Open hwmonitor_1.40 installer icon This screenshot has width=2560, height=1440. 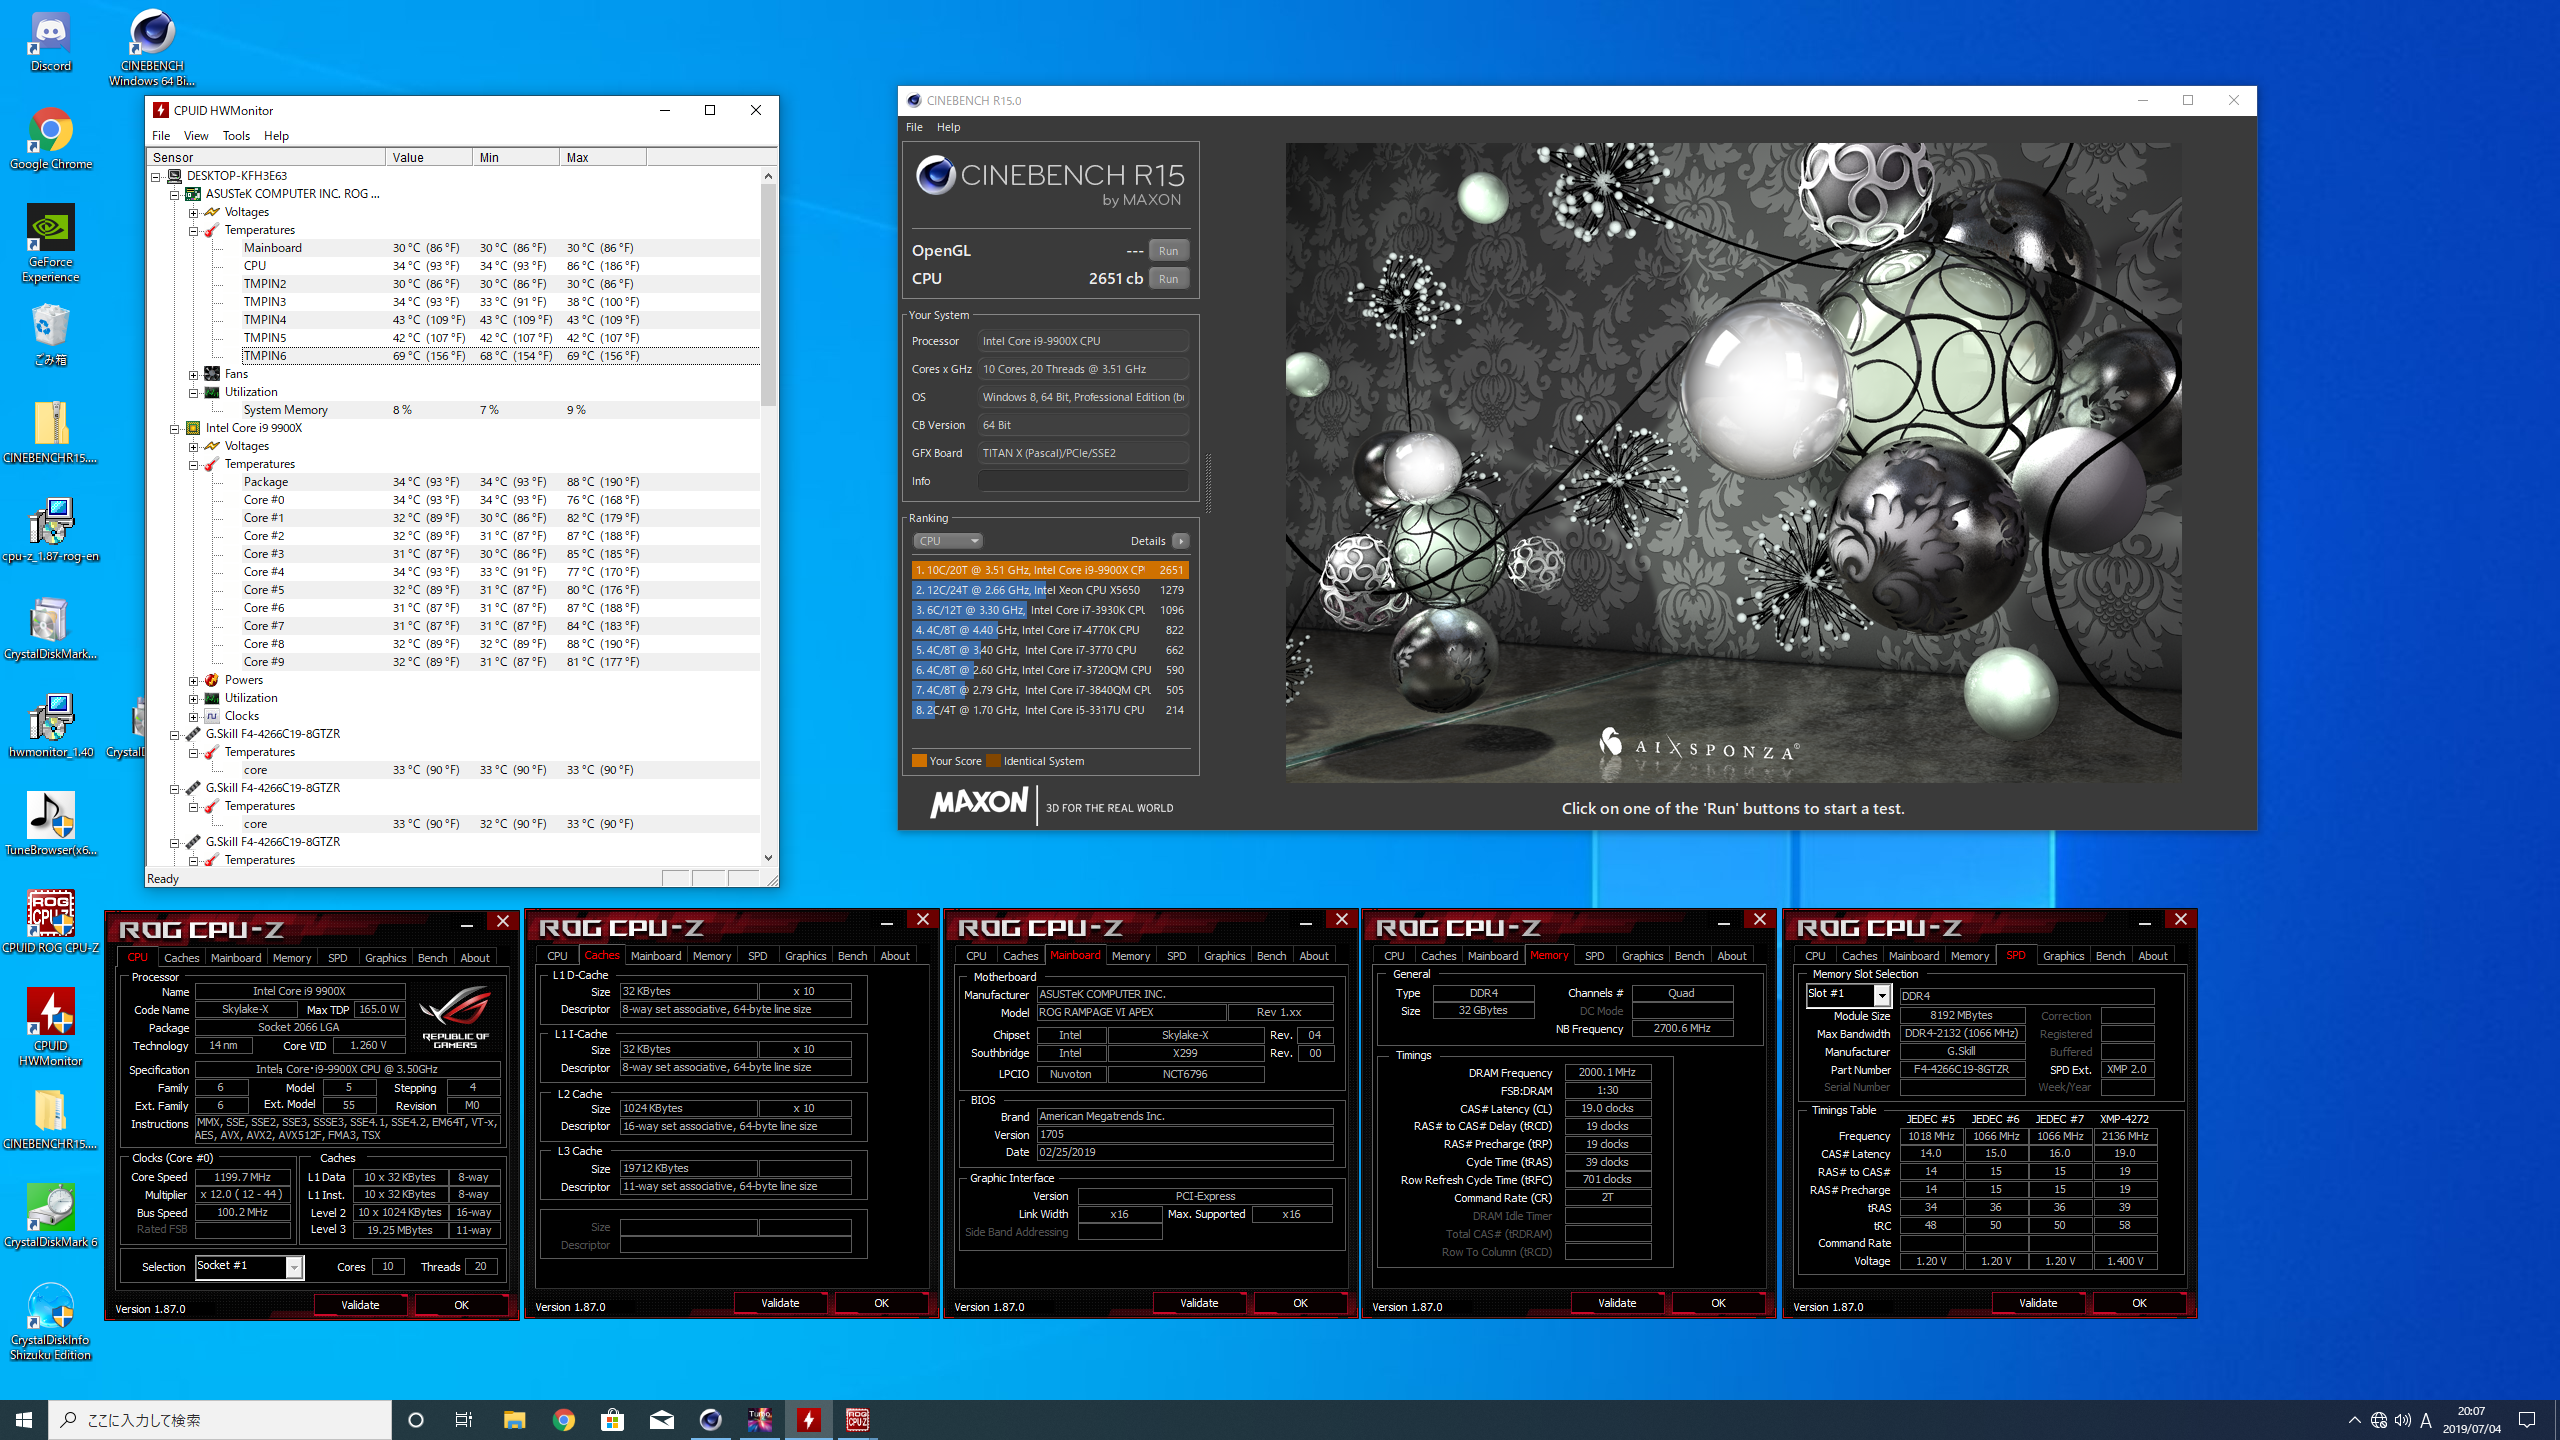50,727
